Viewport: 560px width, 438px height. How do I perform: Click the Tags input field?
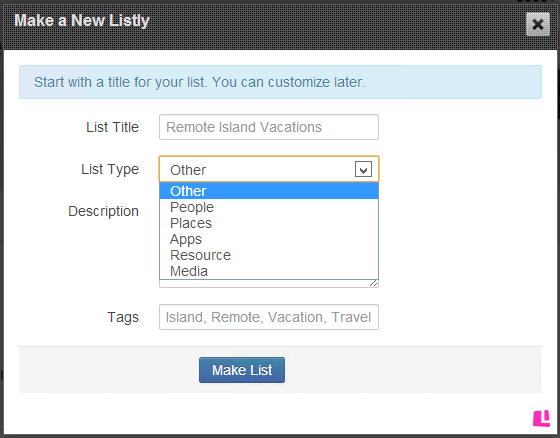point(269,317)
